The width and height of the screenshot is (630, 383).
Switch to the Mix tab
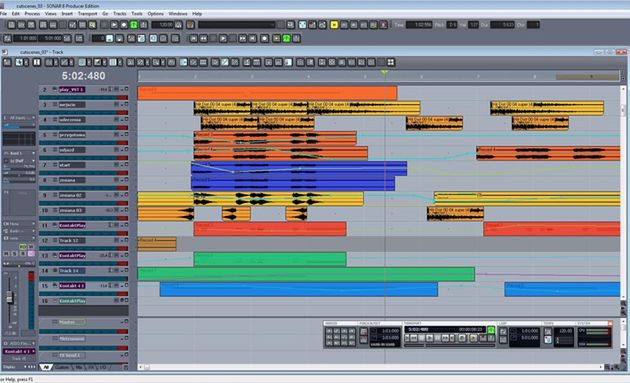tap(79, 367)
